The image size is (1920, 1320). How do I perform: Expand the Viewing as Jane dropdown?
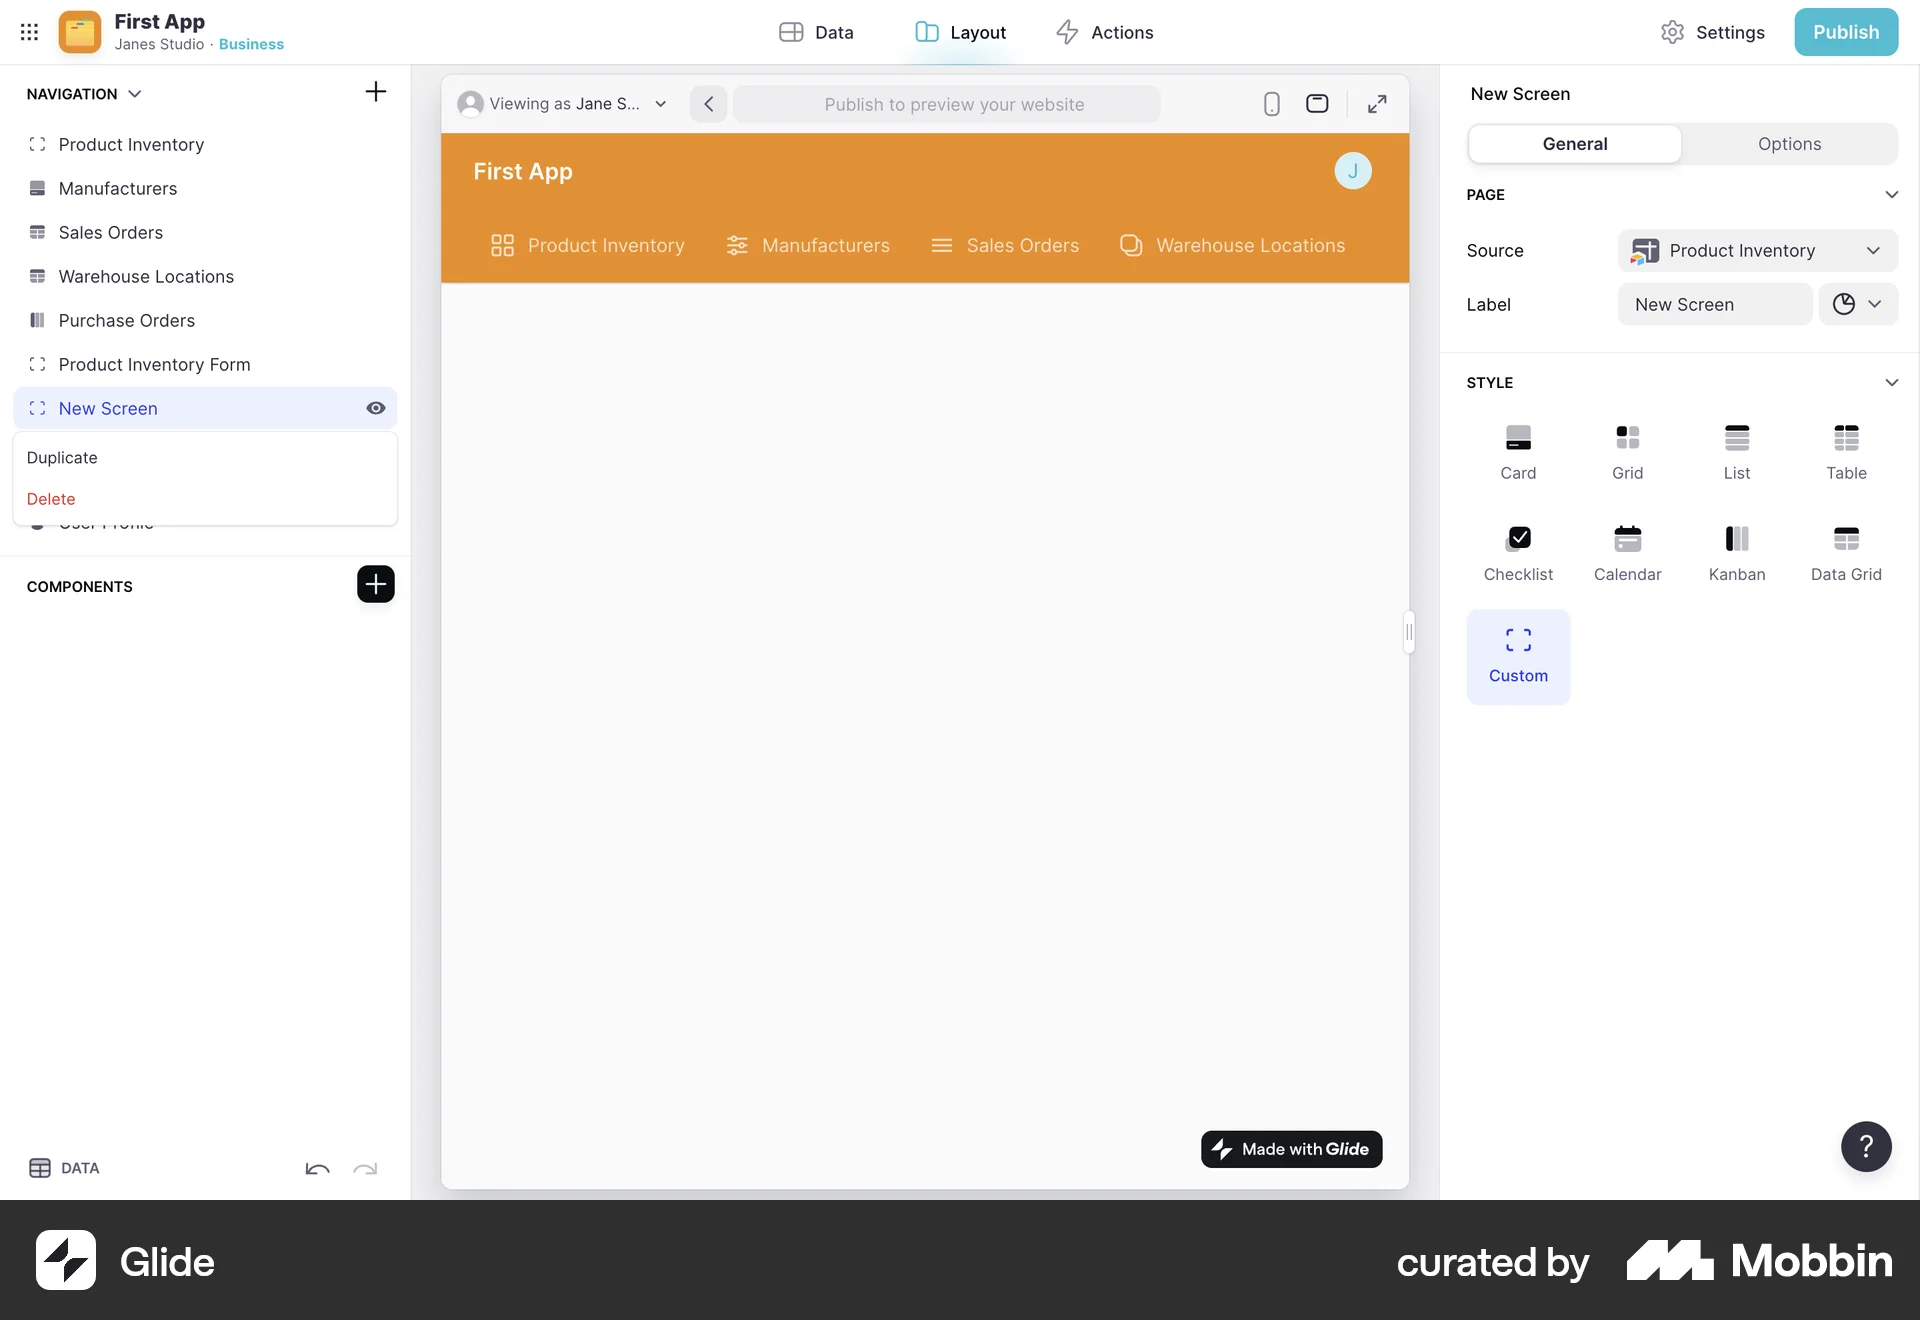pyautogui.click(x=661, y=103)
